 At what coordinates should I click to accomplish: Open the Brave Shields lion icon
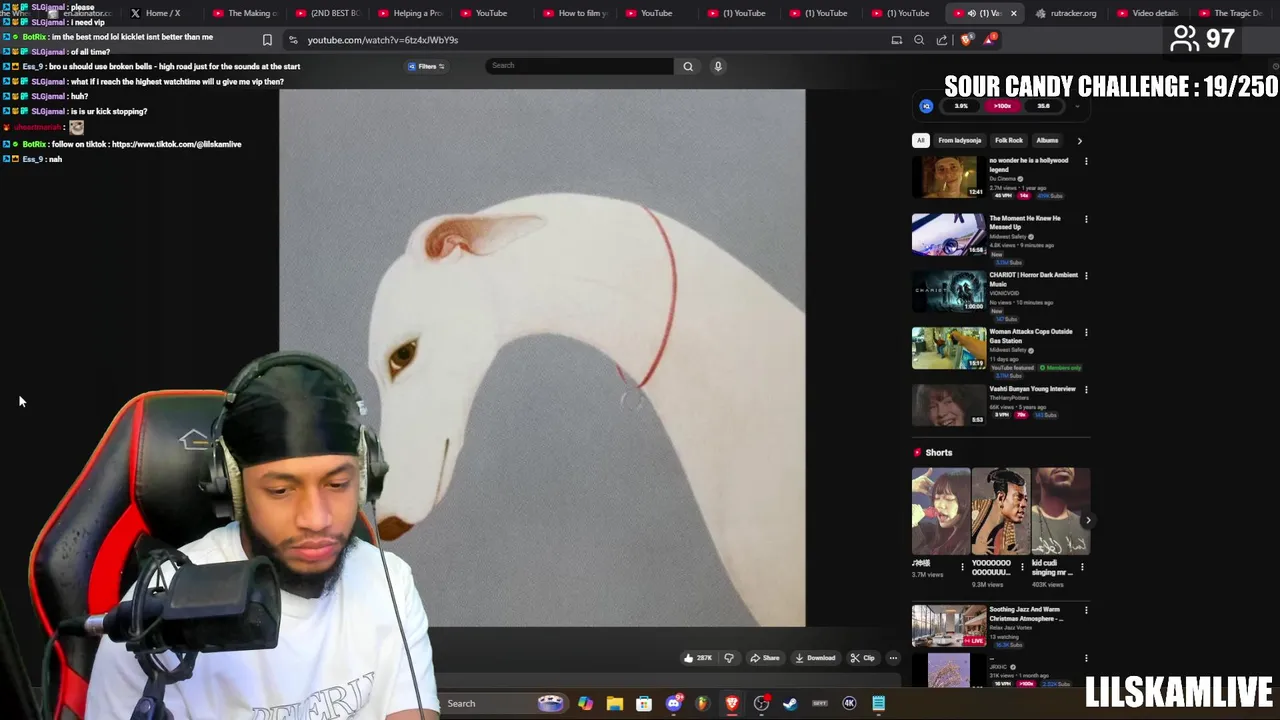click(x=966, y=40)
